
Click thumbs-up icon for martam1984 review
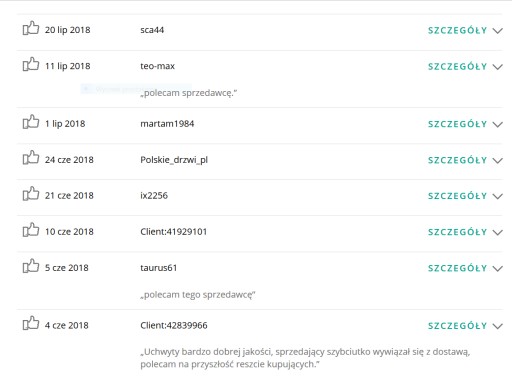(x=31, y=122)
